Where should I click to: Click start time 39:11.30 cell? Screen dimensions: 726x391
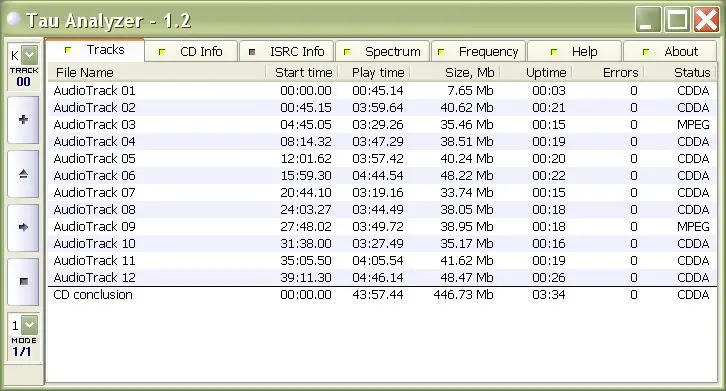pos(306,277)
